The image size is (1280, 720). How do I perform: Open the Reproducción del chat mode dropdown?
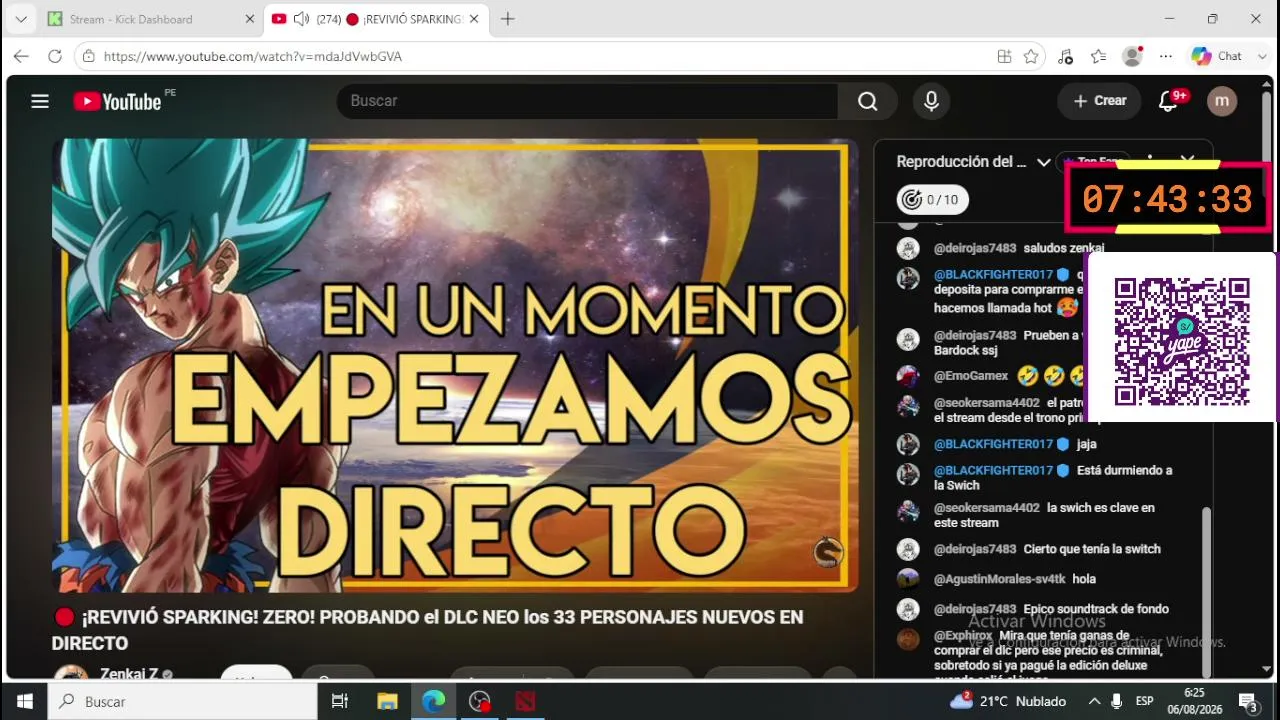click(1043, 162)
